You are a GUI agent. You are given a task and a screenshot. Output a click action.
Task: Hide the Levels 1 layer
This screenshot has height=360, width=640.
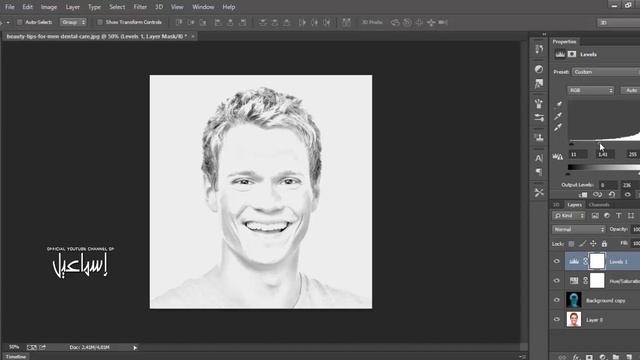pos(557,261)
